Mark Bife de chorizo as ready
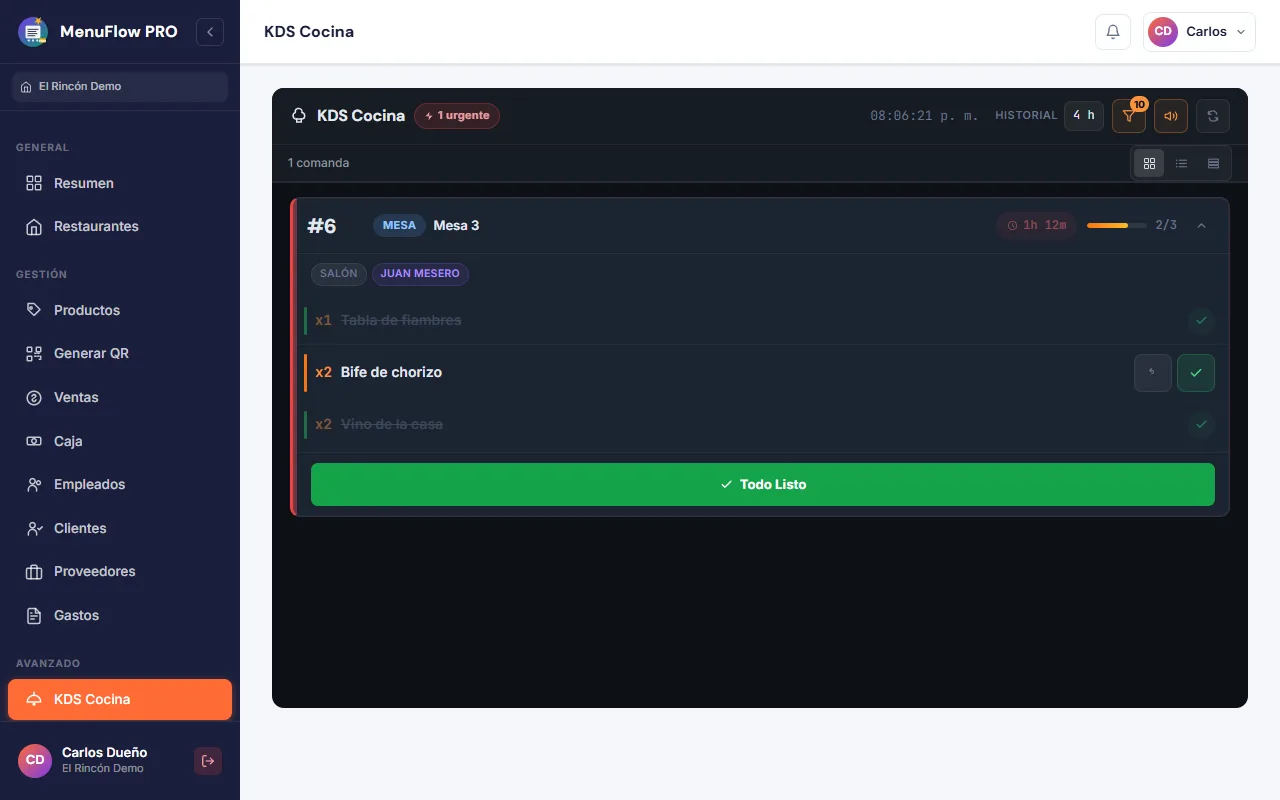 (1196, 373)
